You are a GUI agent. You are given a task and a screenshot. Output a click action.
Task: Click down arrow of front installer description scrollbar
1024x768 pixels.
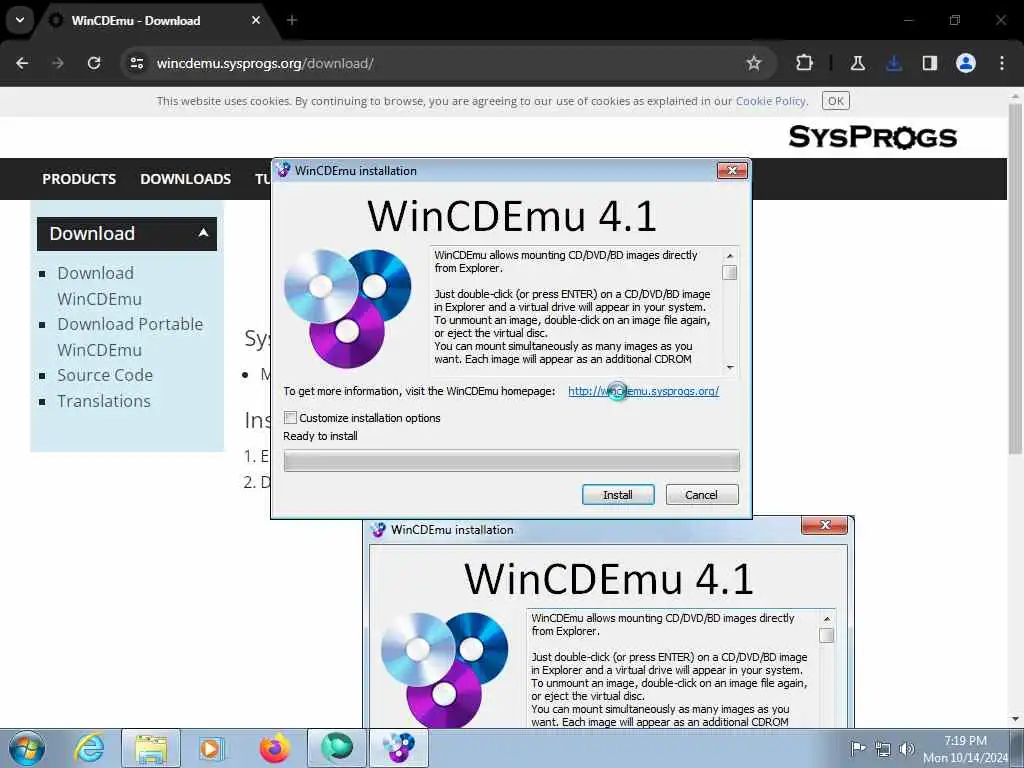point(729,368)
